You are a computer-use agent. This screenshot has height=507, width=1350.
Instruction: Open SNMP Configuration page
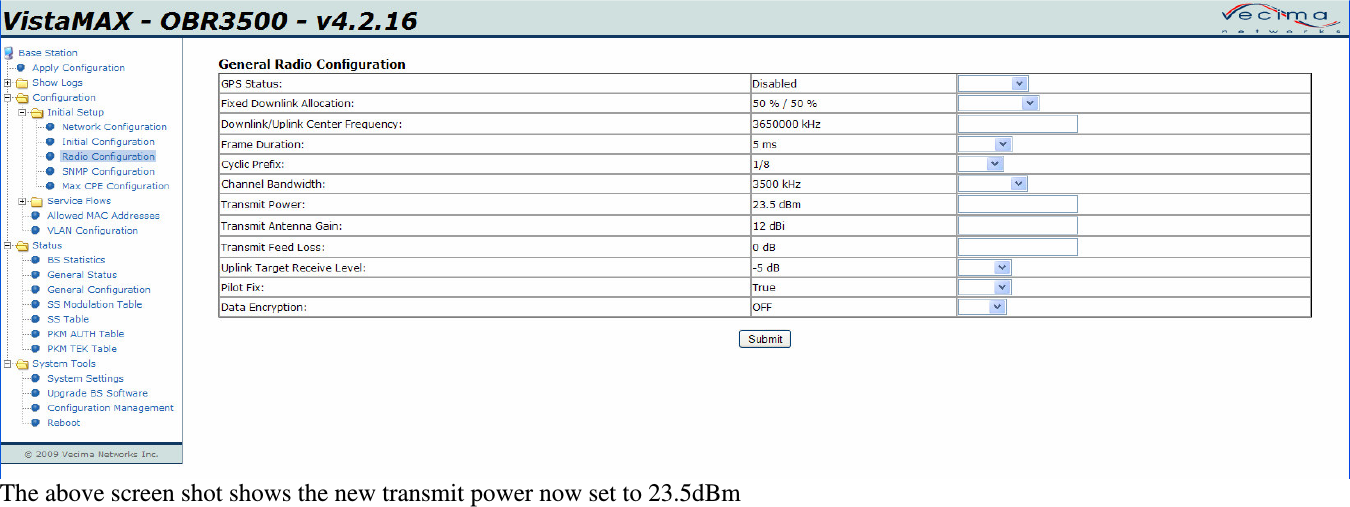coord(108,172)
